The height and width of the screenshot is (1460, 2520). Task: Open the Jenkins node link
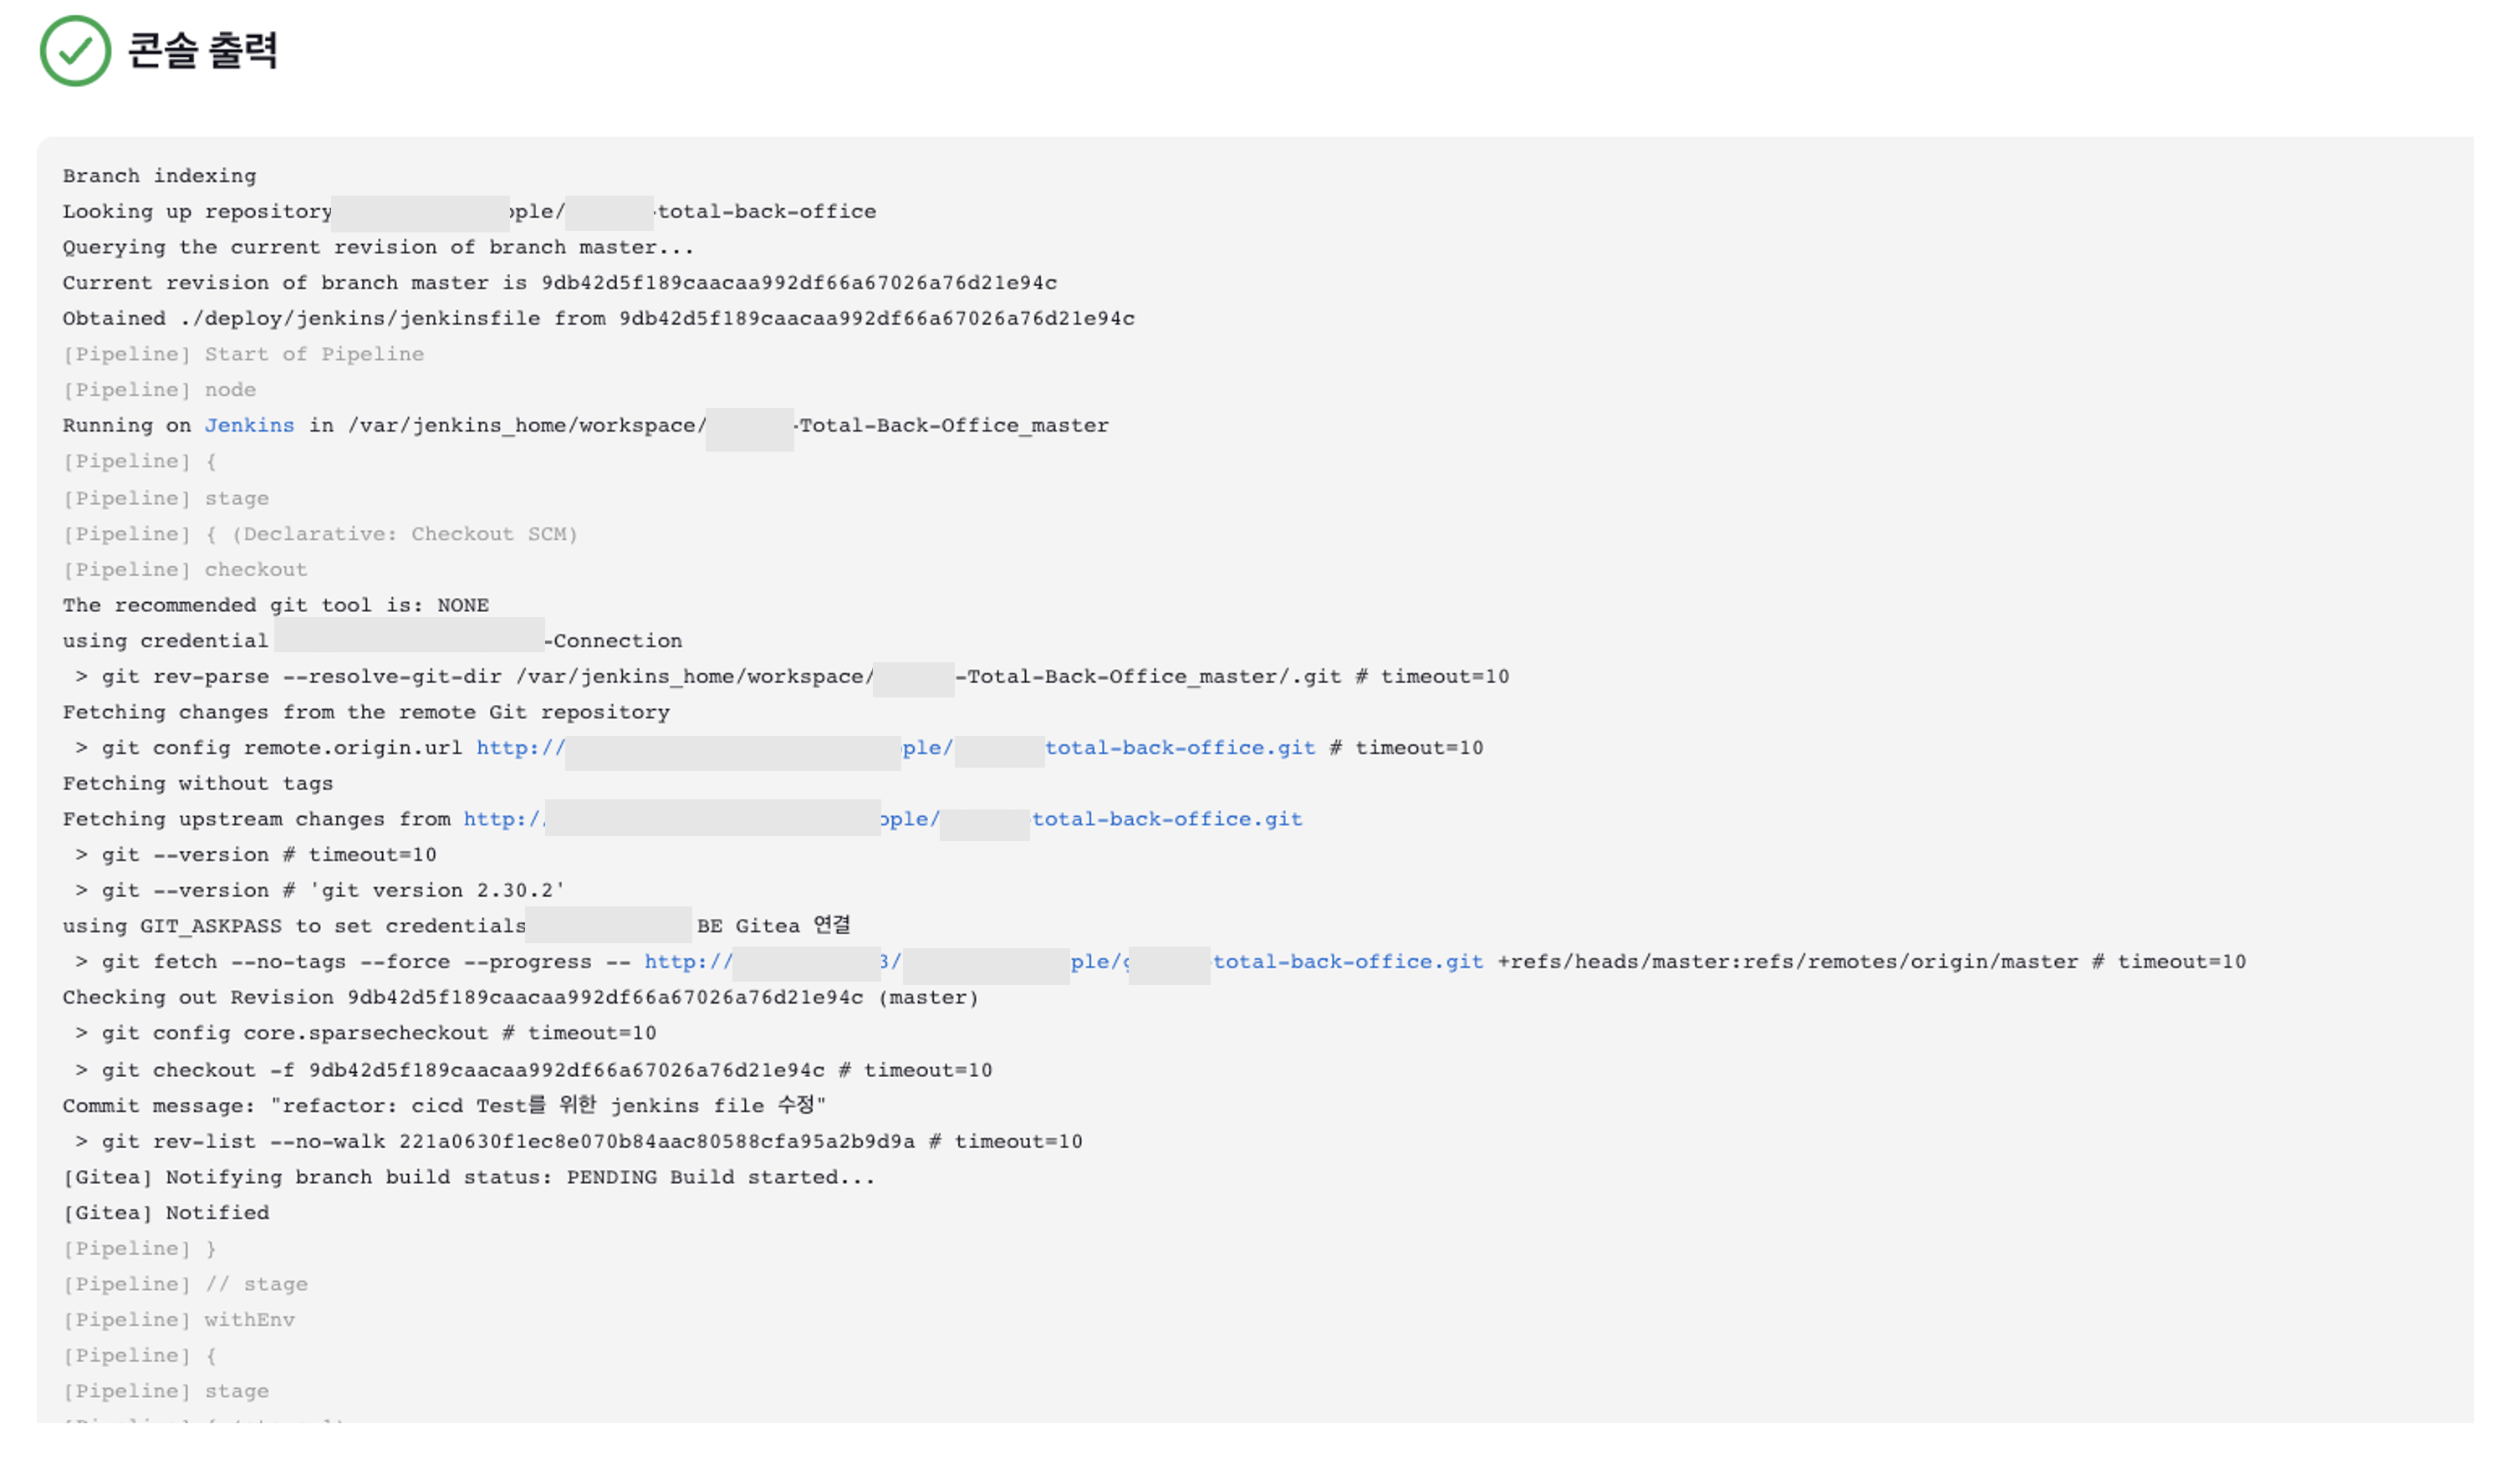[249, 425]
